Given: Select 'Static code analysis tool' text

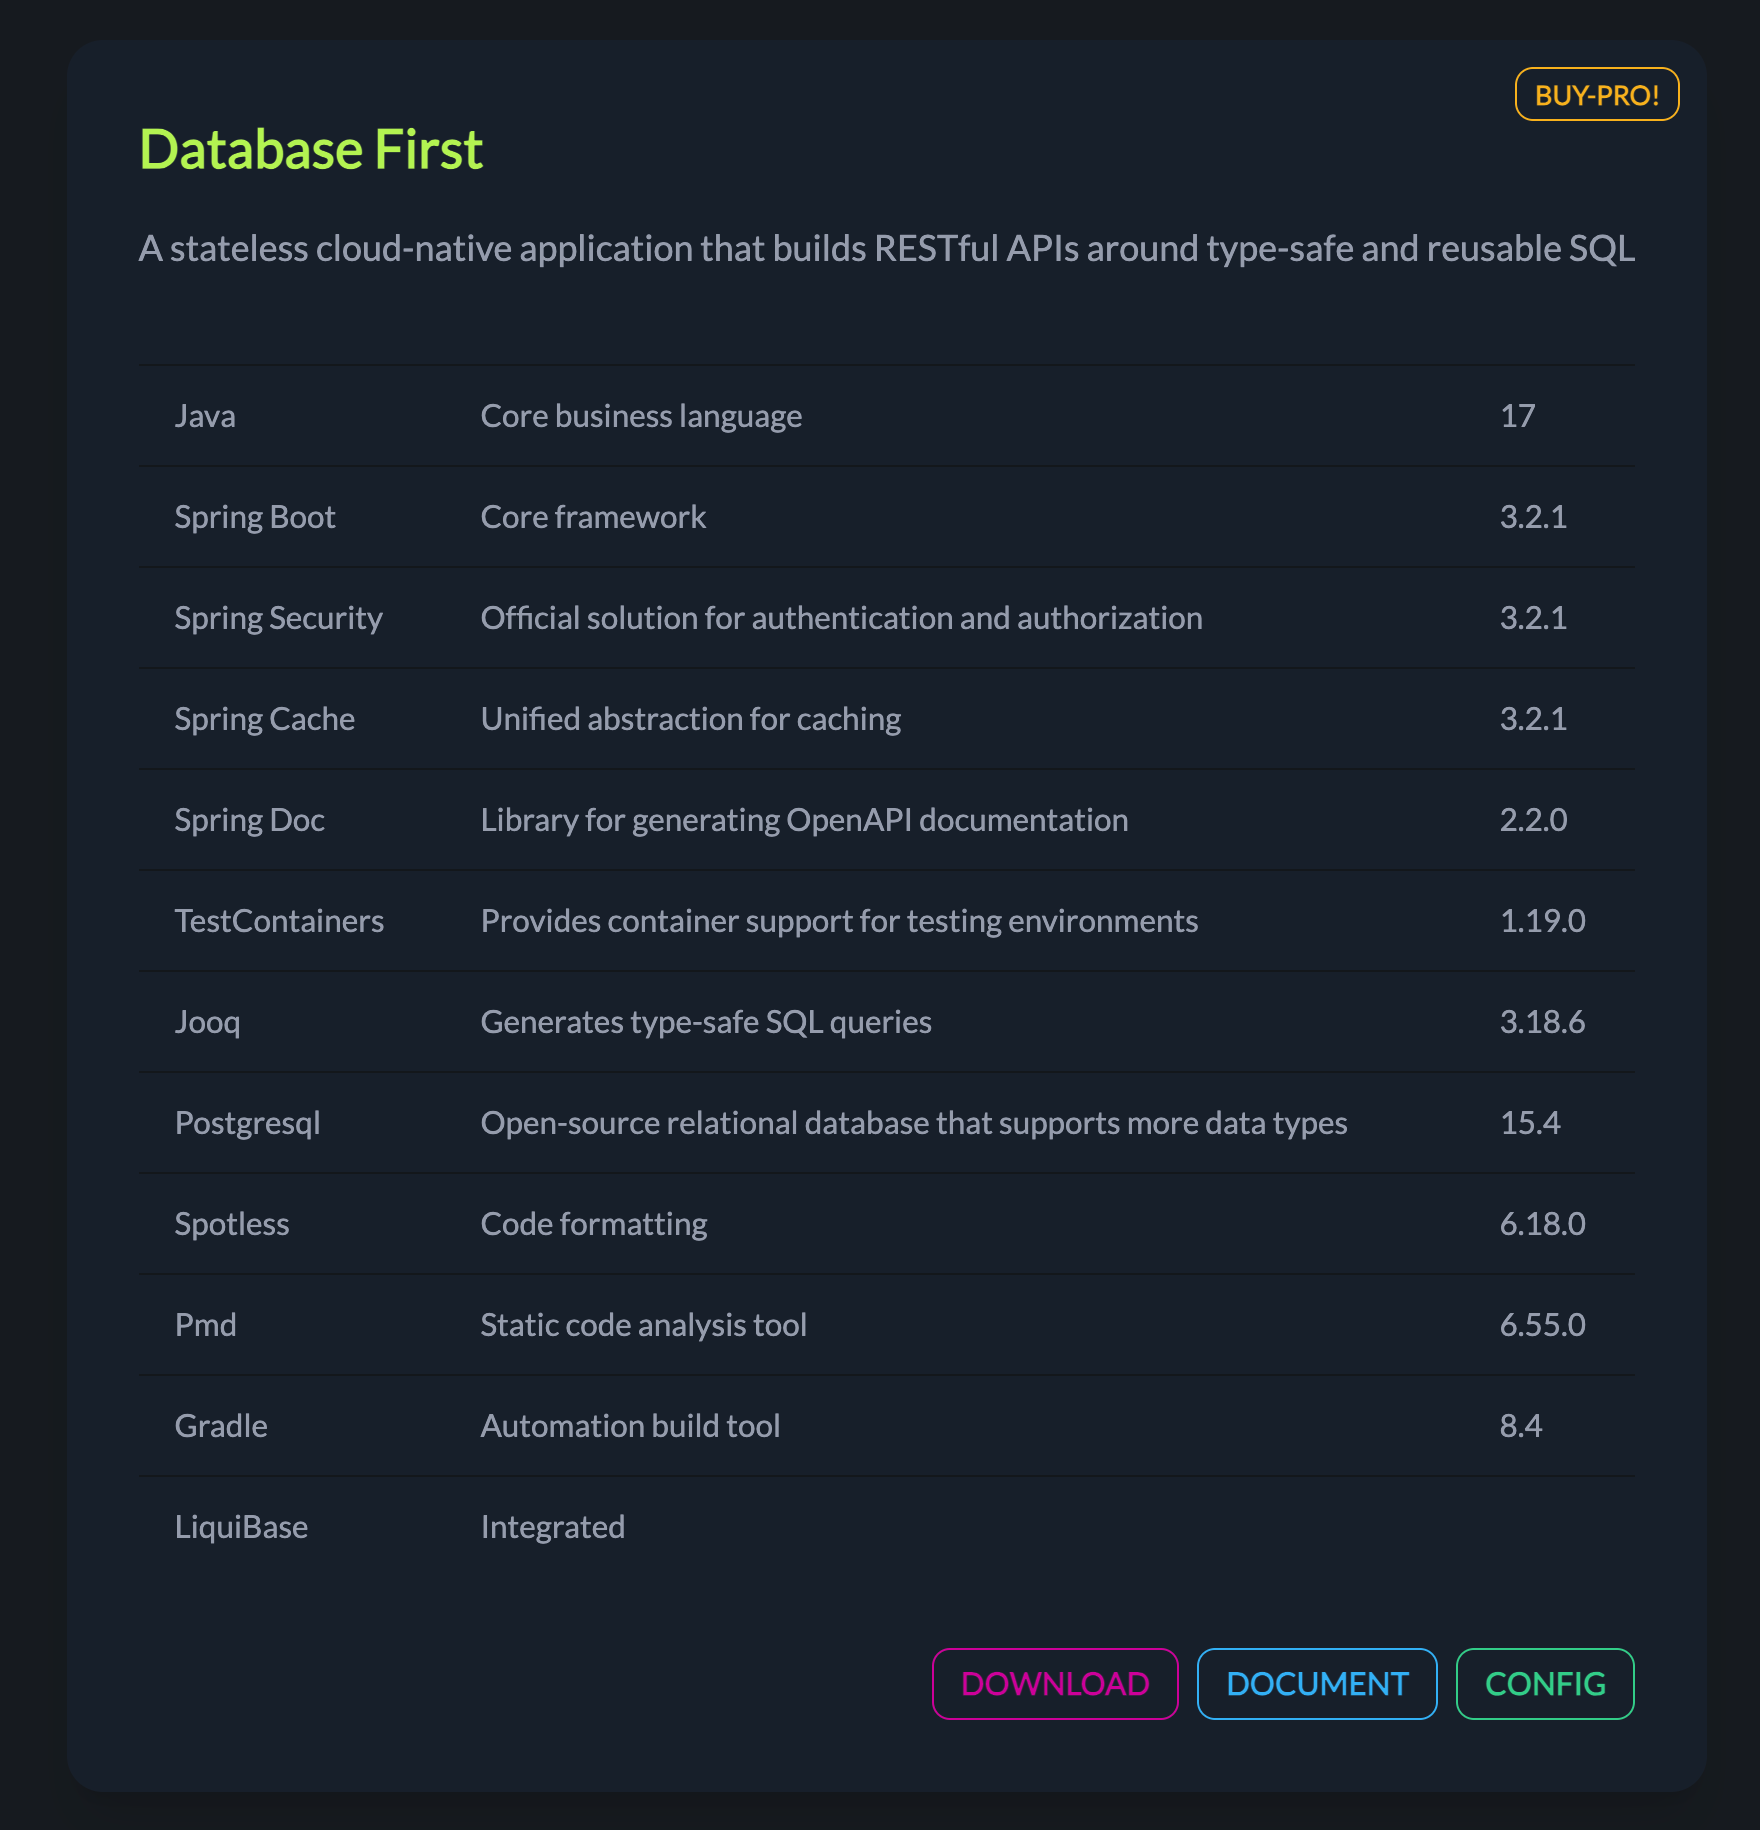Looking at the screenshot, I should [x=643, y=1325].
